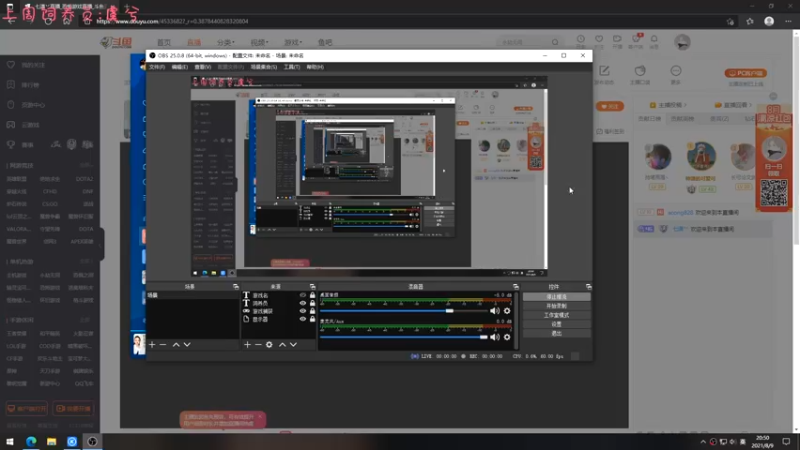Mute the 桌面音频 channel
This screenshot has width=800, height=450.
495,311
